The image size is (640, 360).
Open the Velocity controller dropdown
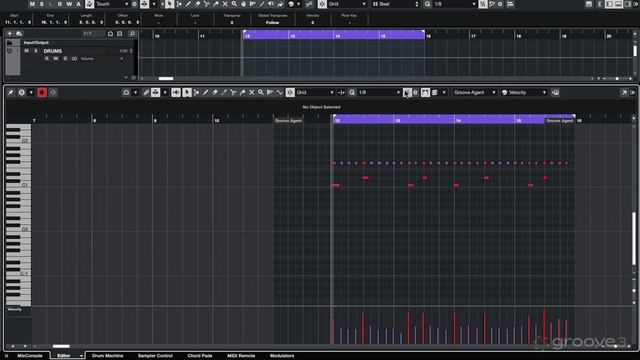[524, 93]
